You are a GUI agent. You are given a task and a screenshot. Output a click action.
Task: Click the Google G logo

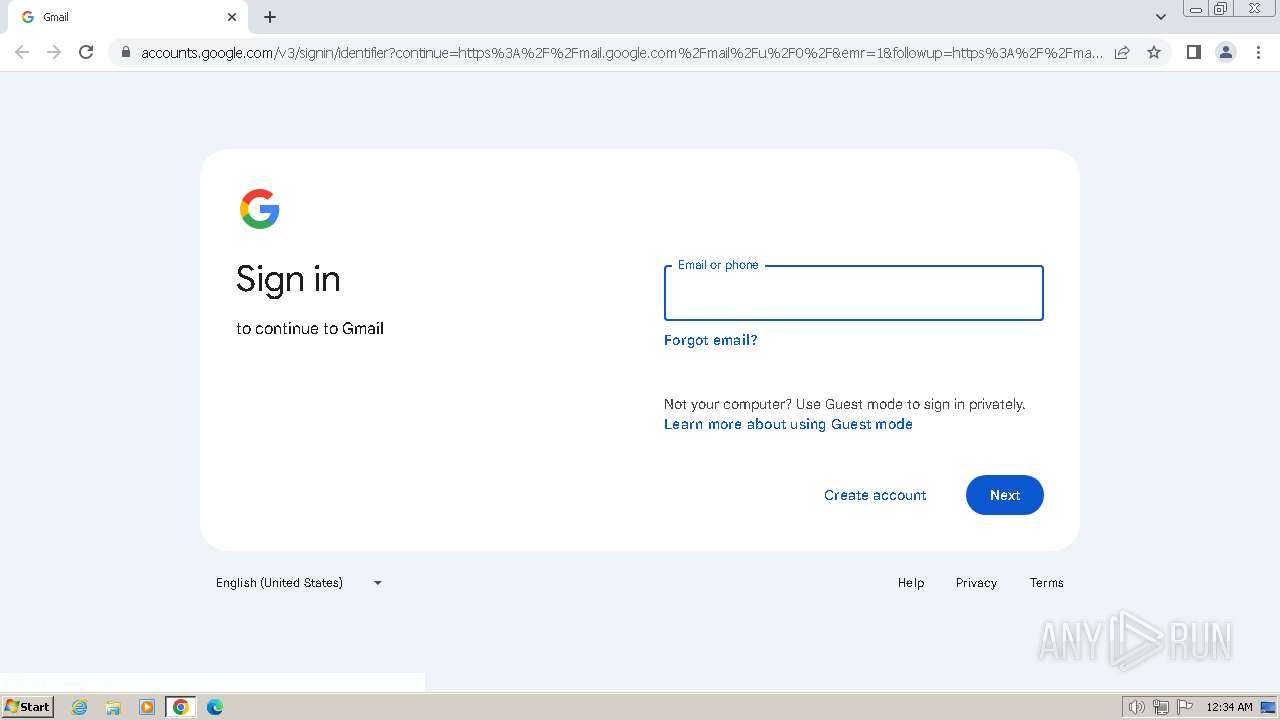click(x=260, y=209)
